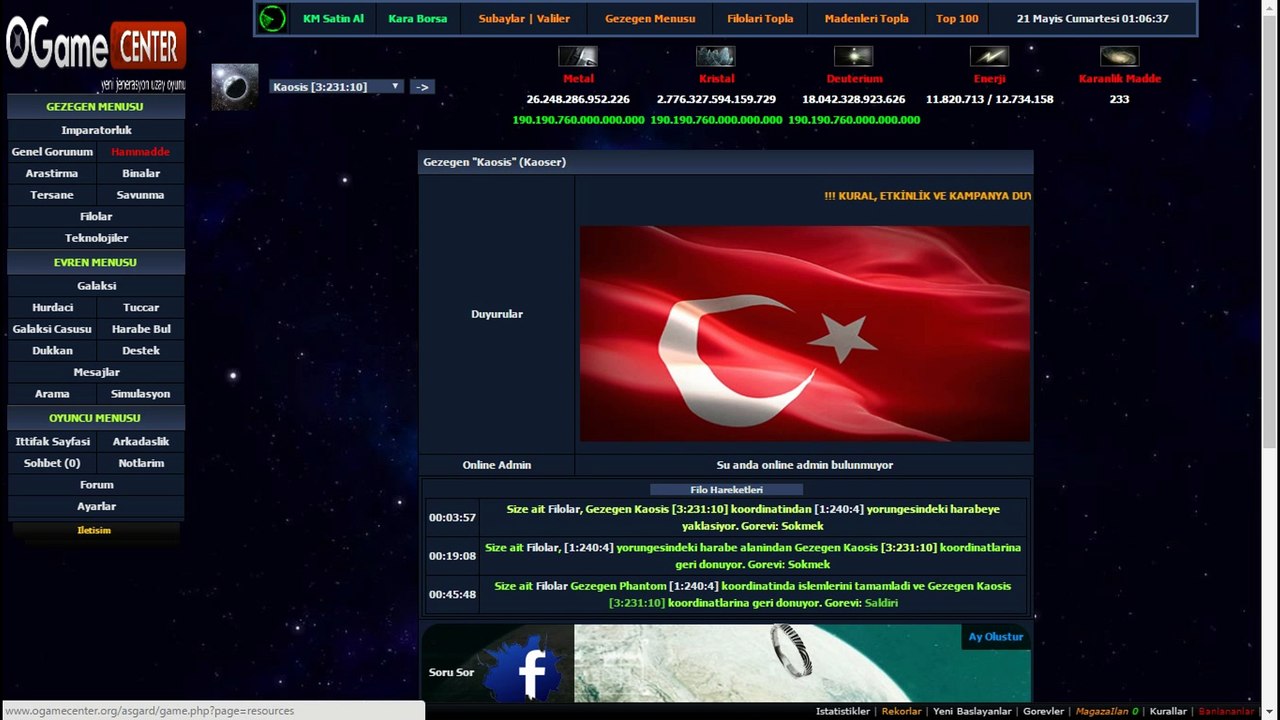Image resolution: width=1280 pixels, height=720 pixels.
Task: Open the Destek support page
Action: coord(141,351)
